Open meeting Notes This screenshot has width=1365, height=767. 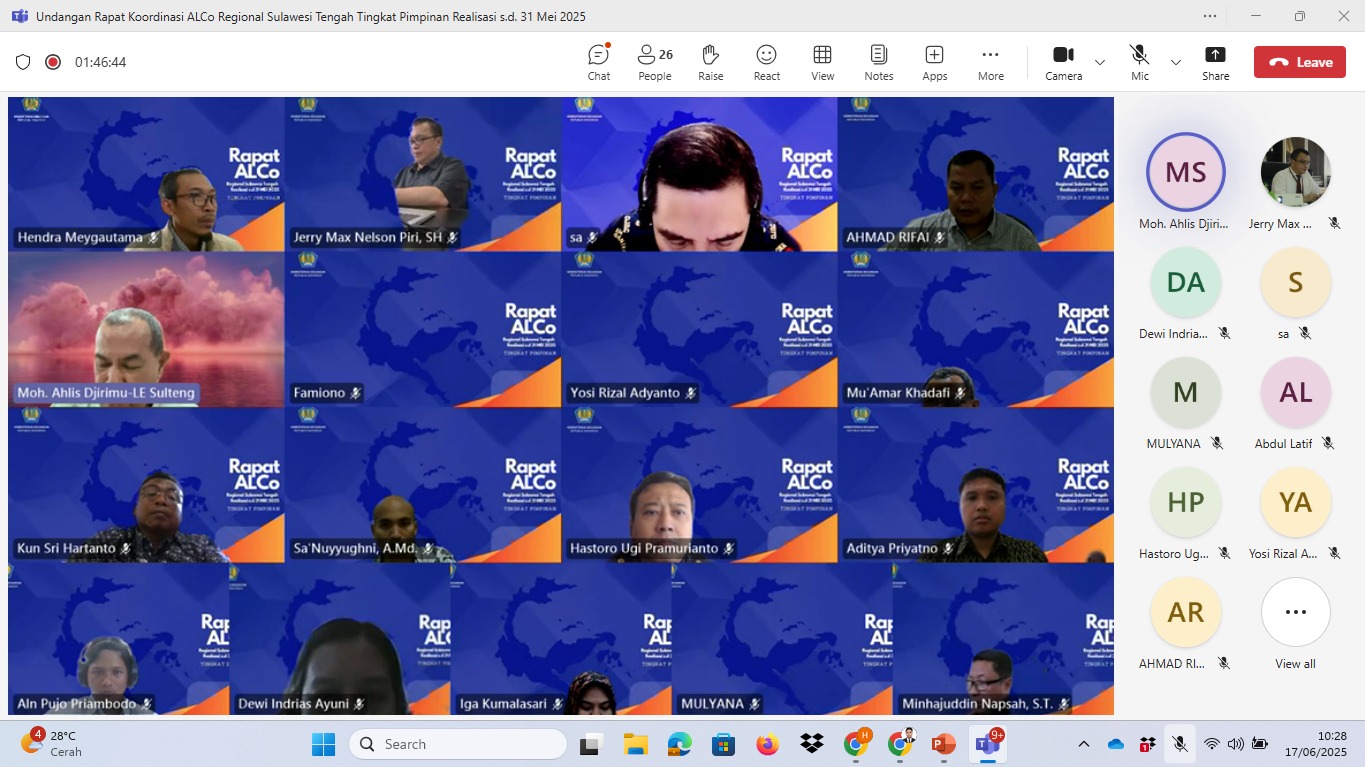[x=878, y=62]
